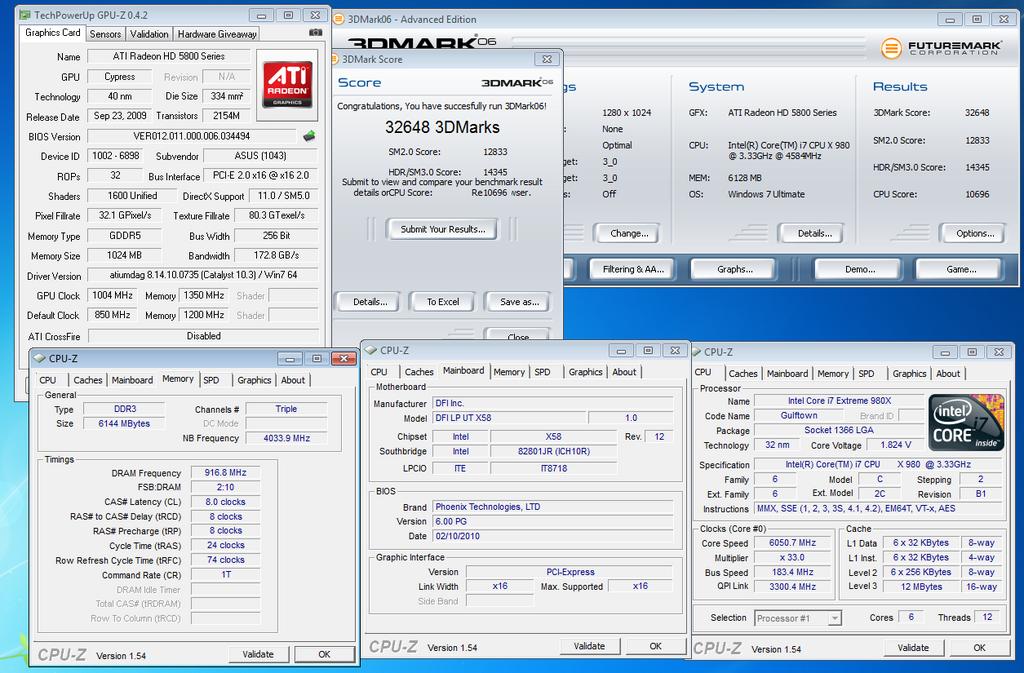Click Change button in 3DMark06 settings
This screenshot has height=673, width=1024.
coord(629,233)
